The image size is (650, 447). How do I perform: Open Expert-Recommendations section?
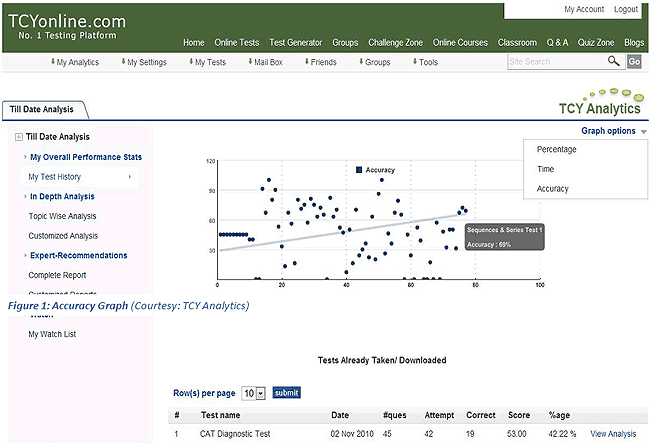pos(79,255)
